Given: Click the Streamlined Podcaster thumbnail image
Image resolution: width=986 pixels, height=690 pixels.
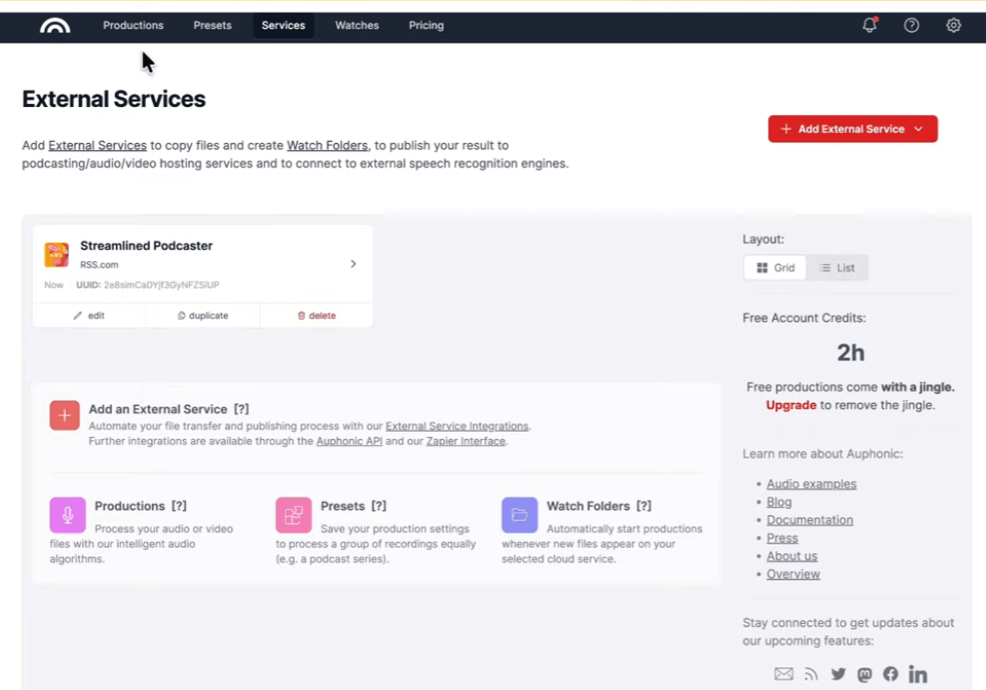Looking at the screenshot, I should pos(57,255).
